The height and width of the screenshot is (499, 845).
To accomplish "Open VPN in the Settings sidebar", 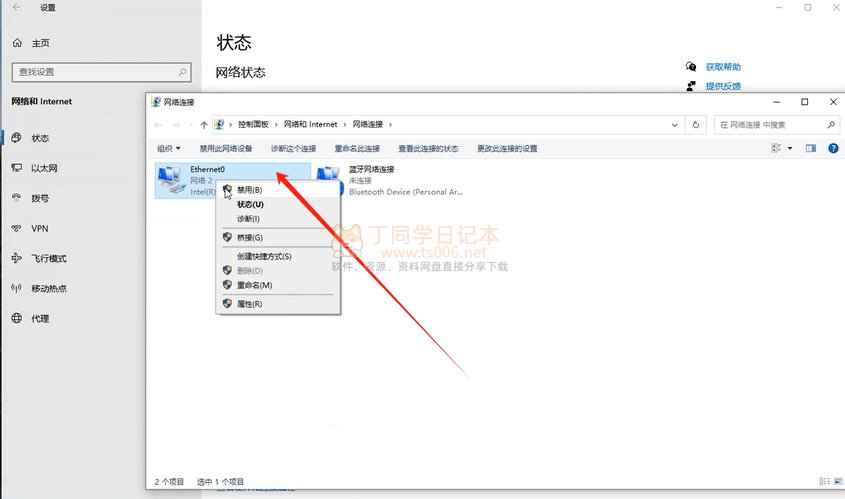I will point(40,228).
